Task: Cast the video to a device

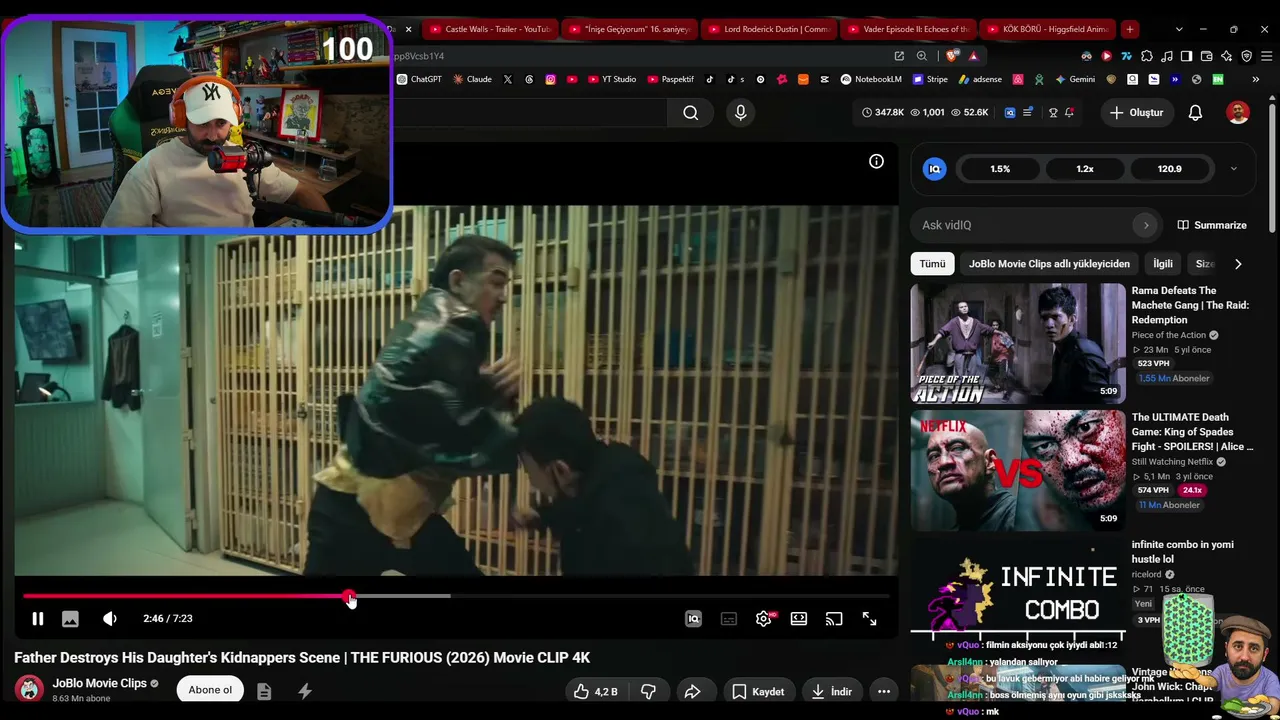Action: click(x=834, y=619)
